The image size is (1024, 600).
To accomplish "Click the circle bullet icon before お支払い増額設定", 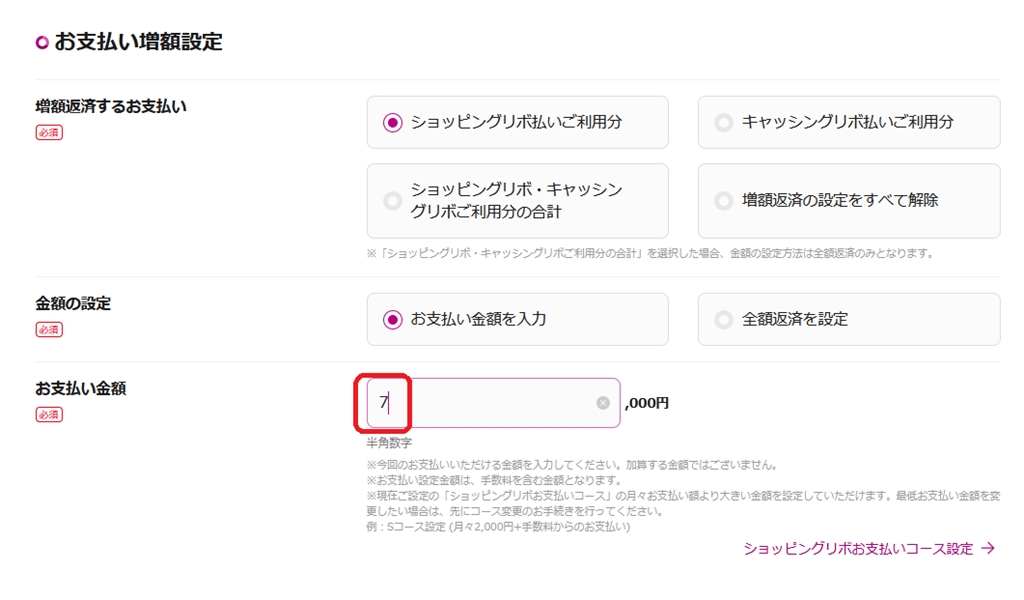I will click(42, 42).
